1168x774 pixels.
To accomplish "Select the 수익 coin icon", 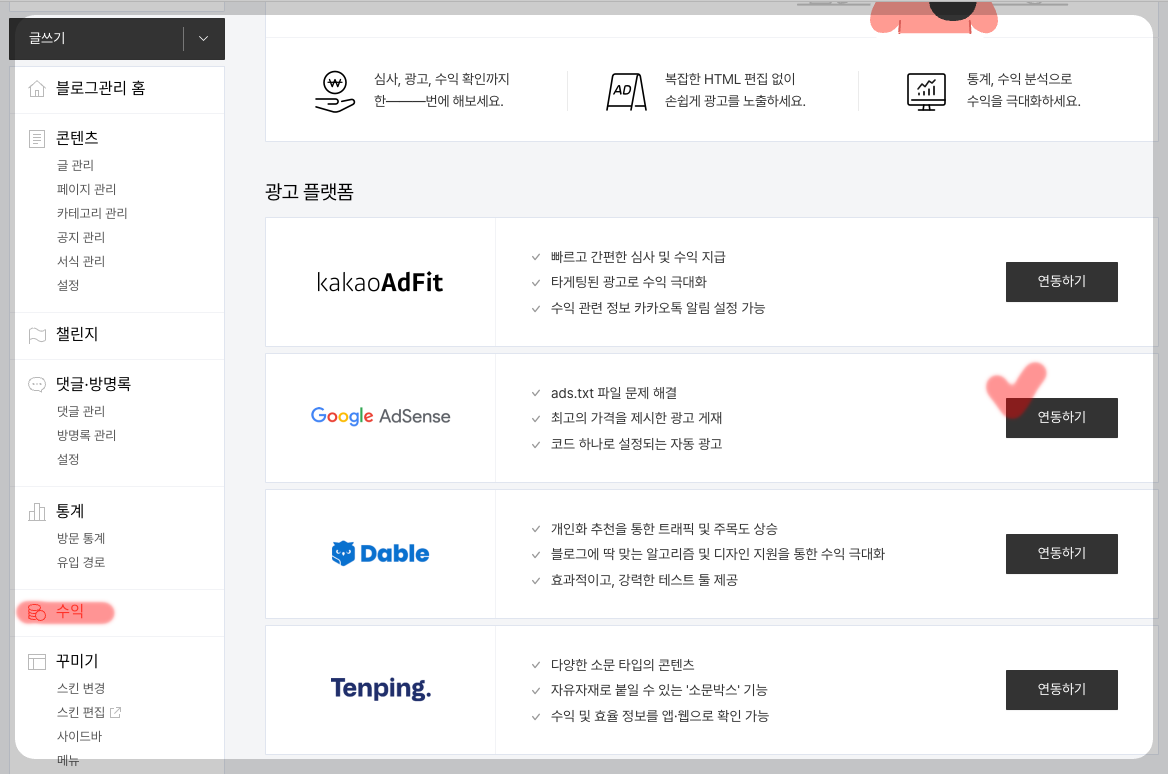I will (x=35, y=611).
